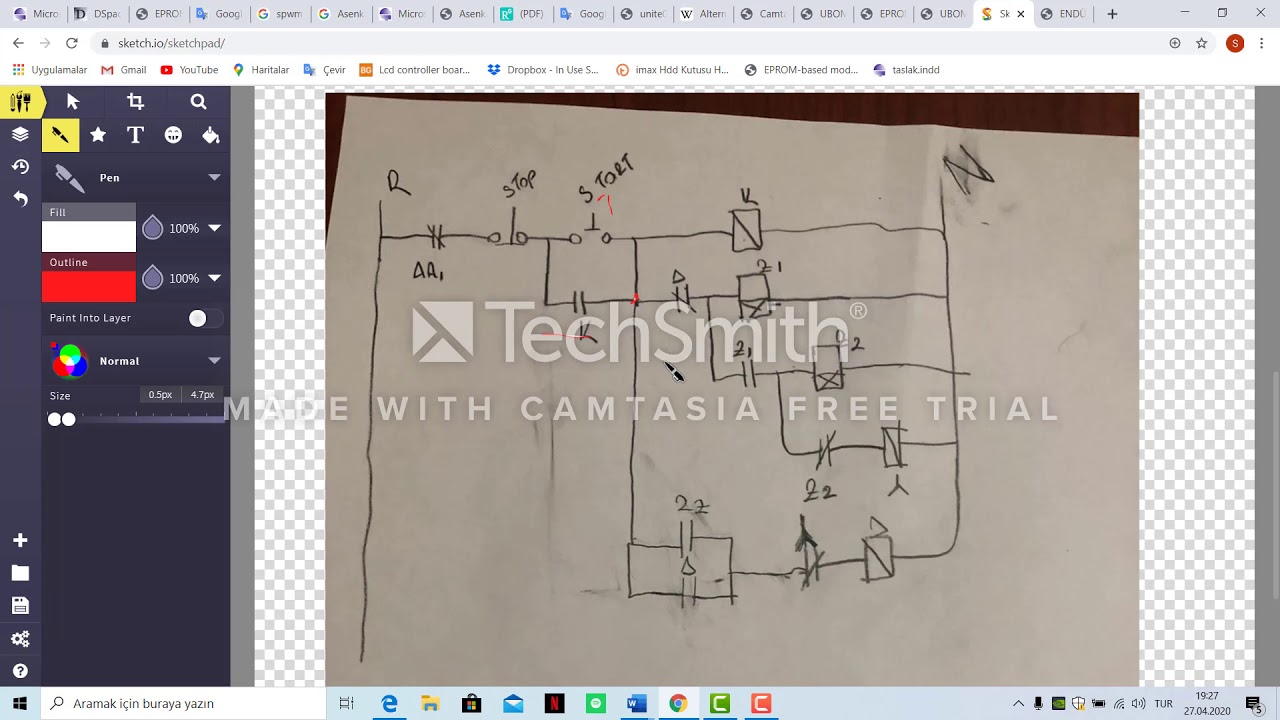Click the folder Open icon in sidebar
1280x720 pixels.
click(20, 573)
